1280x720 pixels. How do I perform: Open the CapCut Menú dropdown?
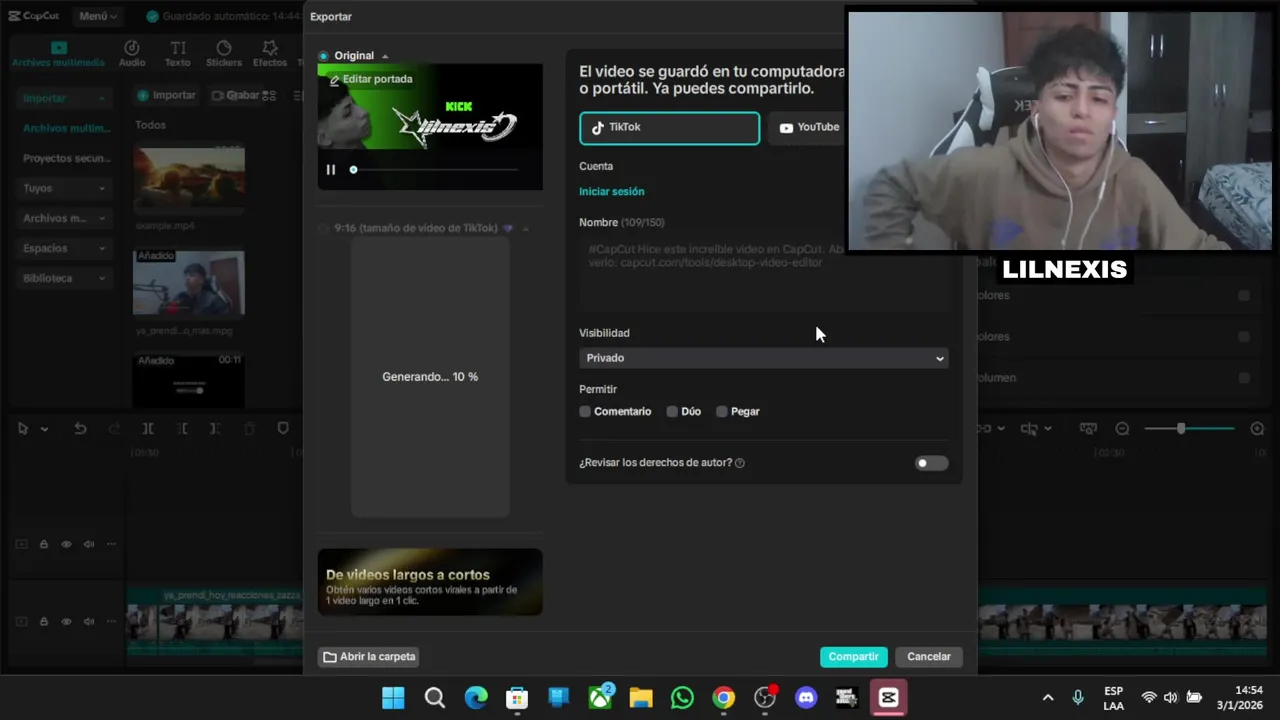coord(97,16)
